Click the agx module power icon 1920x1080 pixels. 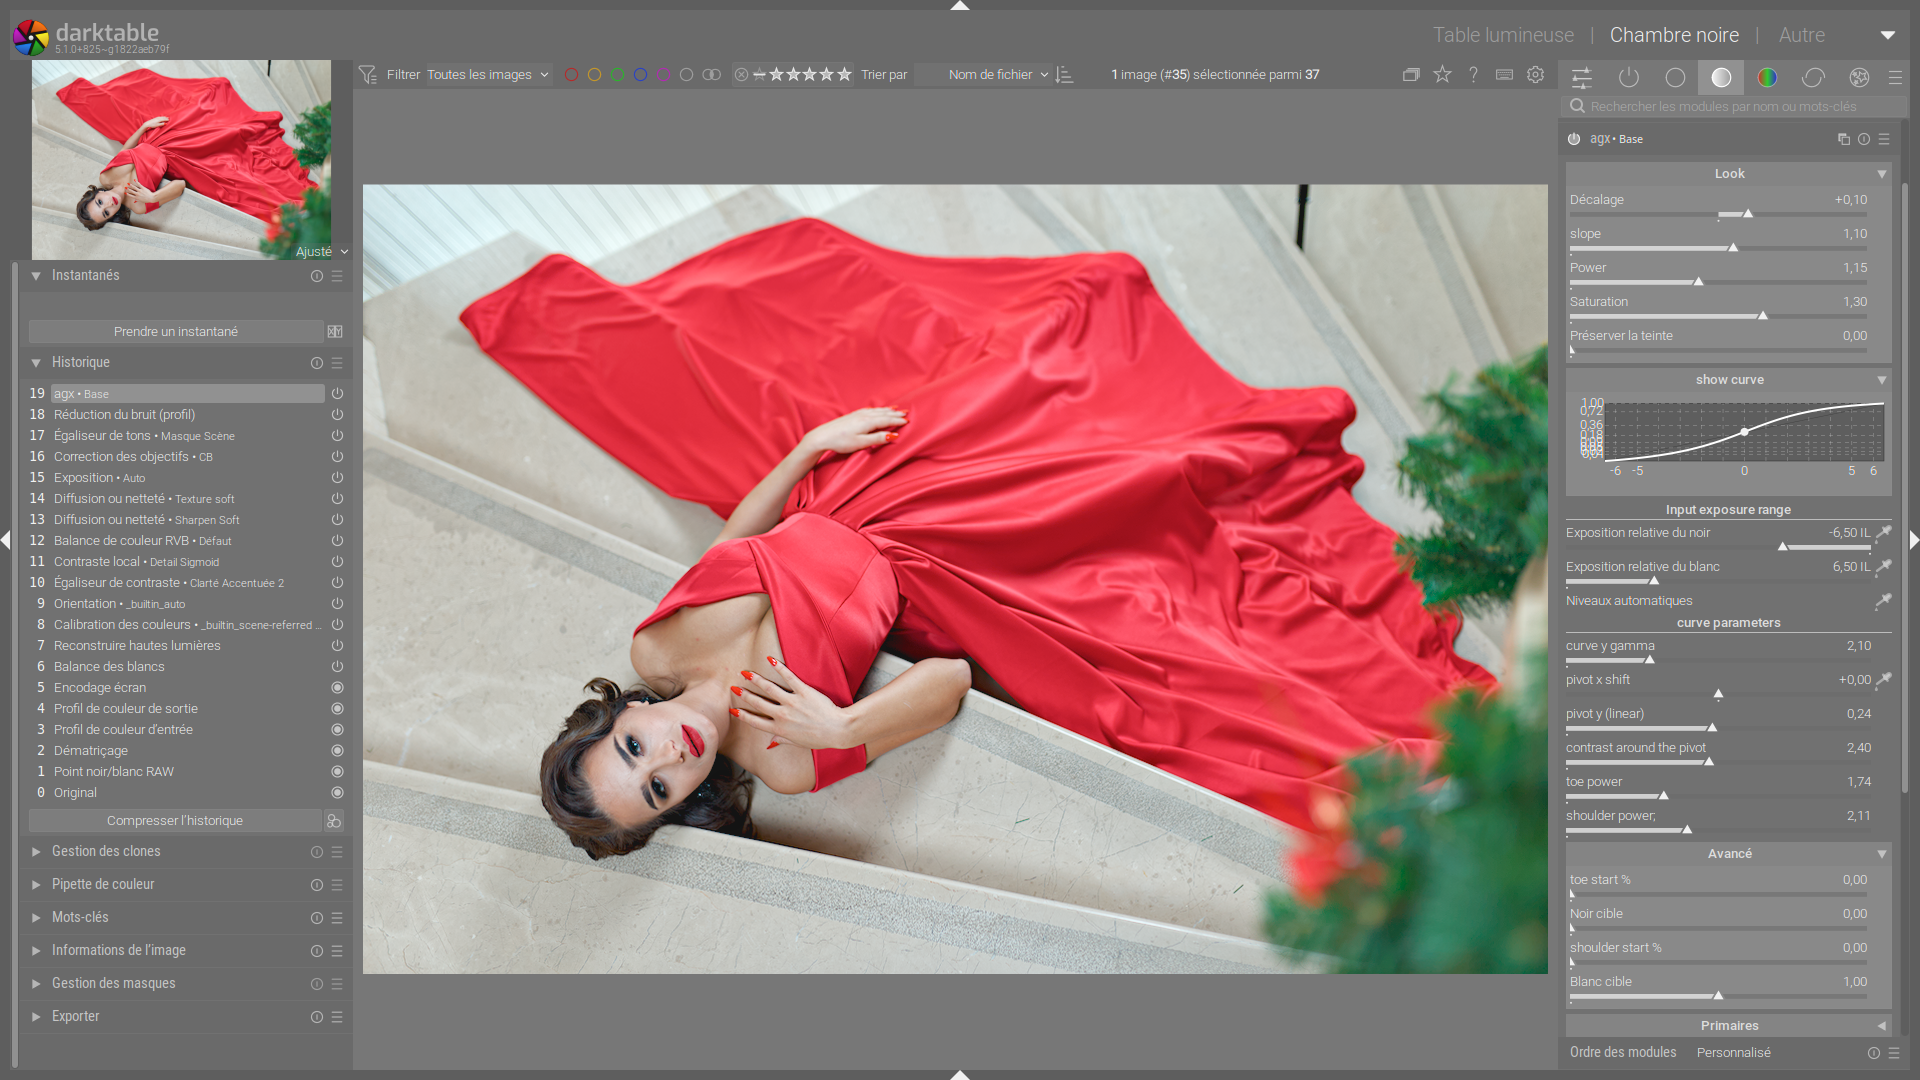[1574, 139]
